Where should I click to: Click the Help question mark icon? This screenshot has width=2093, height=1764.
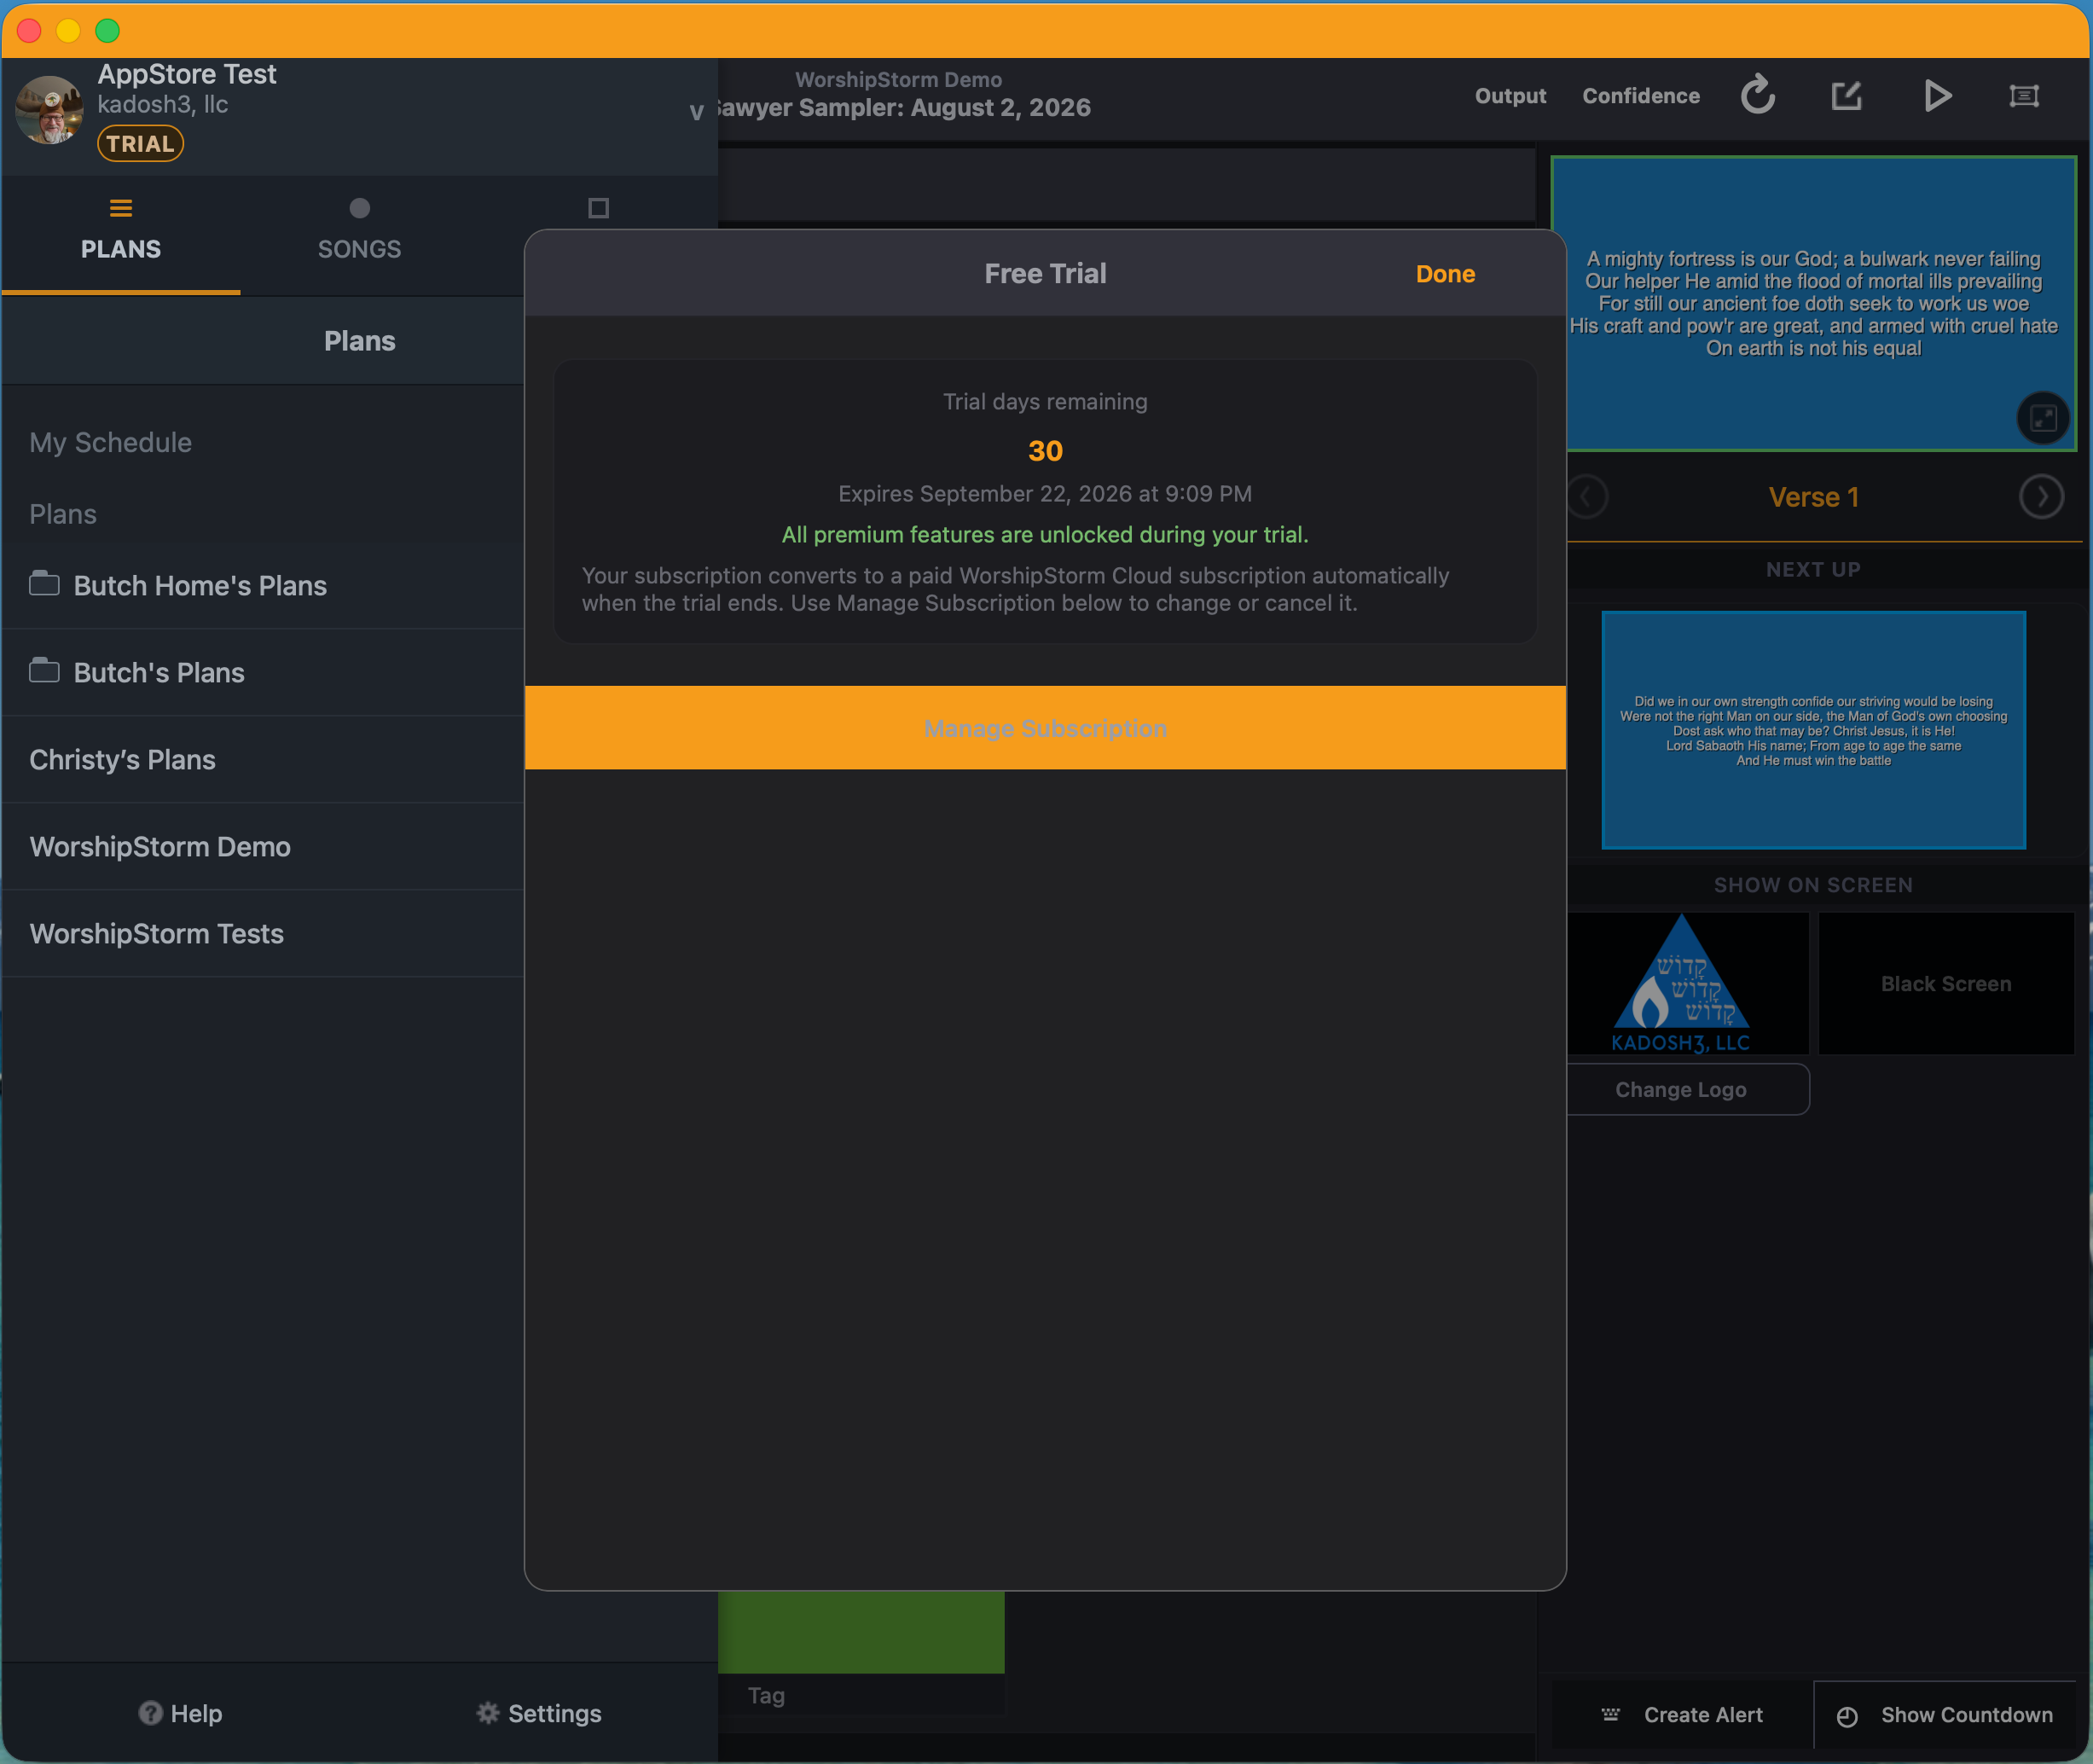coord(150,1713)
